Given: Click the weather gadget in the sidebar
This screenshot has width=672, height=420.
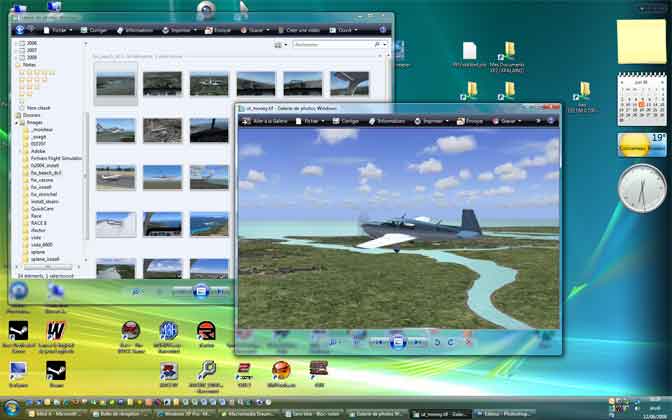Looking at the screenshot, I should [x=641, y=145].
